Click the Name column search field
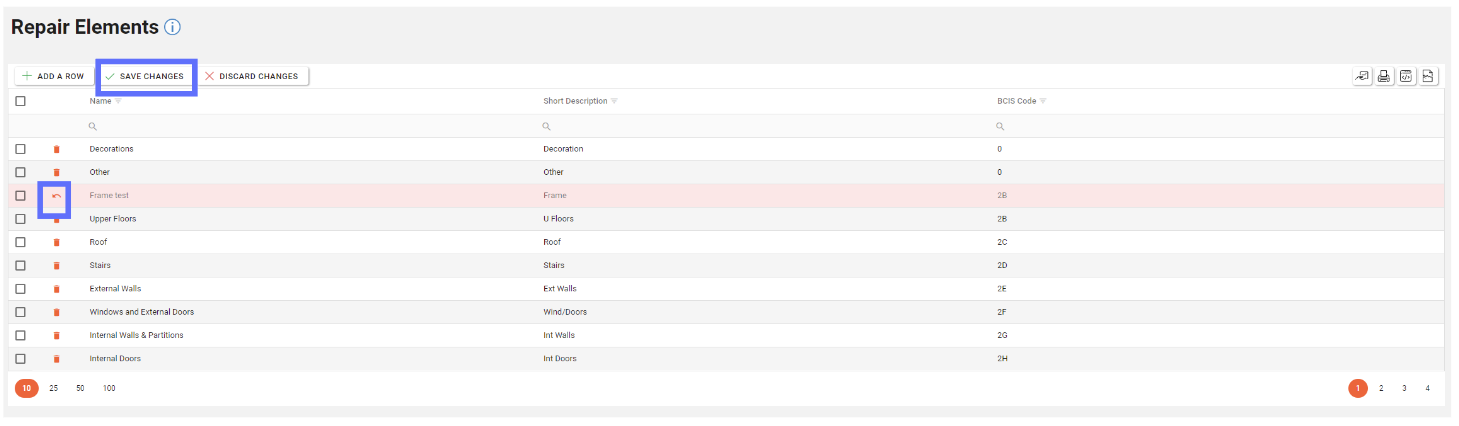This screenshot has height=426, width=1459. click(300, 126)
